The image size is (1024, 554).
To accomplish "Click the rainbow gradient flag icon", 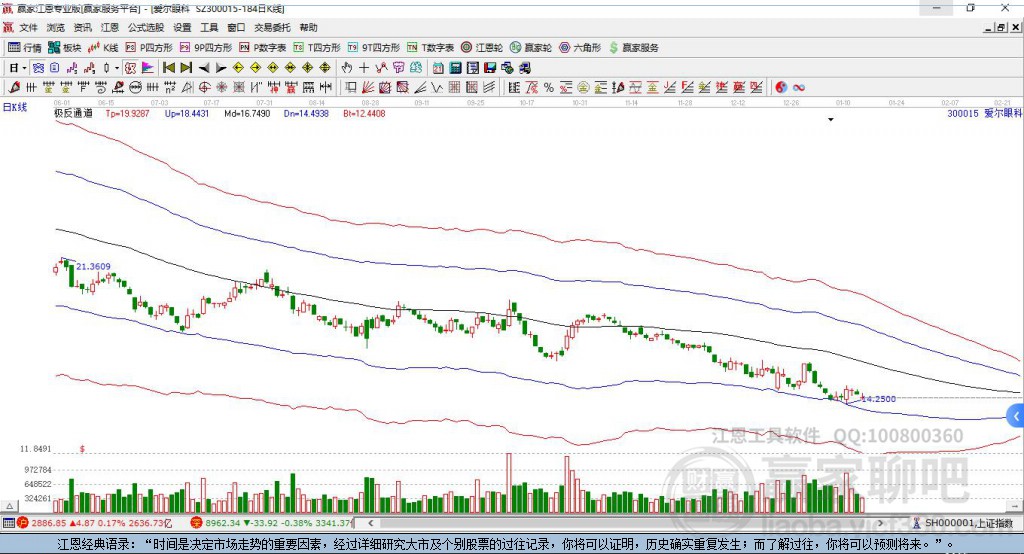I will tap(148, 68).
